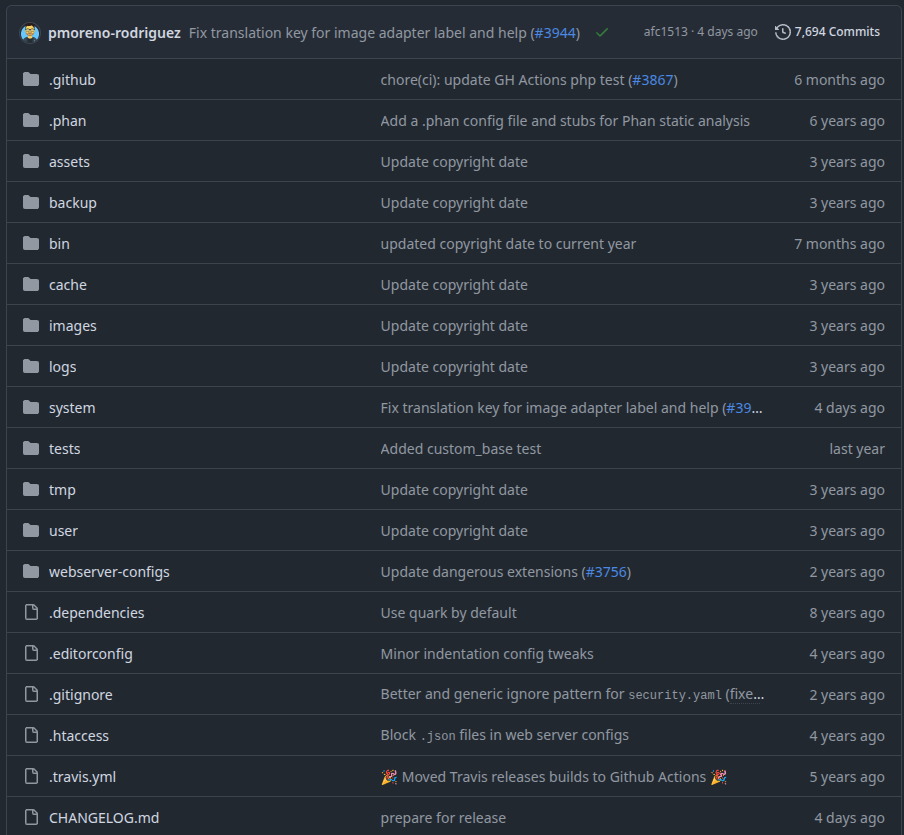Open the tests directory

point(64,449)
